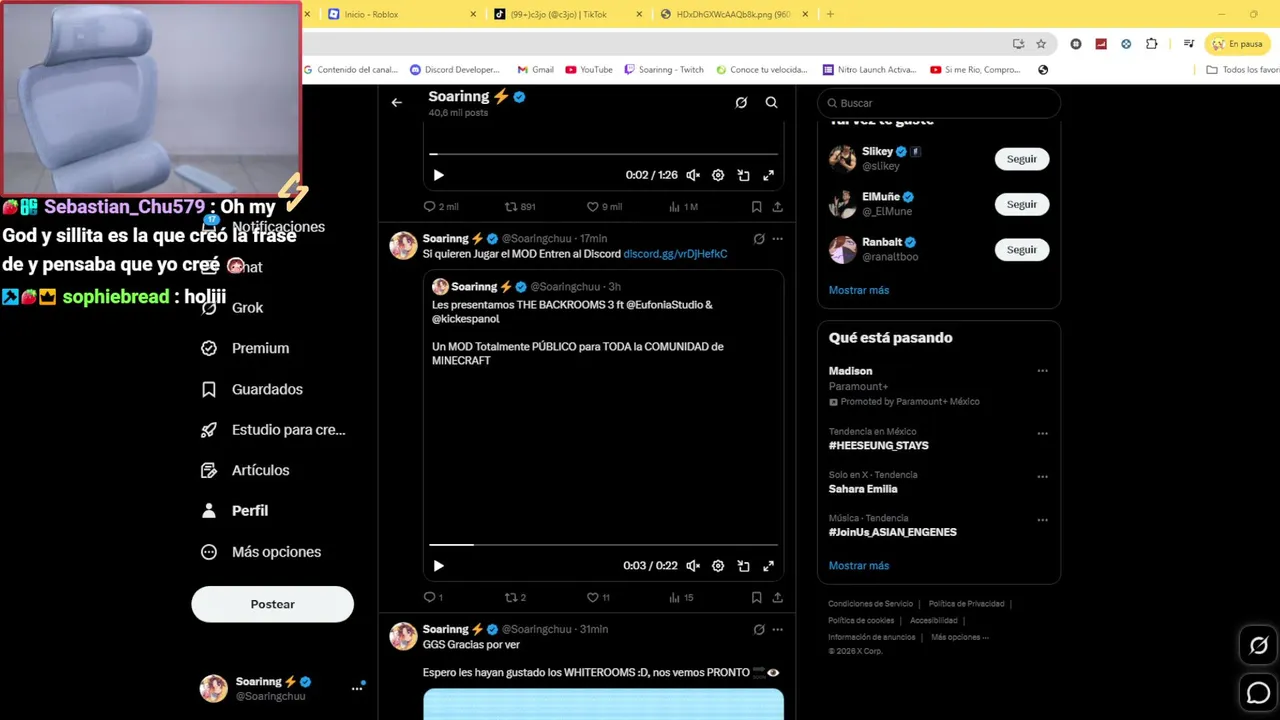Switch to the Inicio - Roblox tab
The image size is (1280, 720).
[x=403, y=14]
